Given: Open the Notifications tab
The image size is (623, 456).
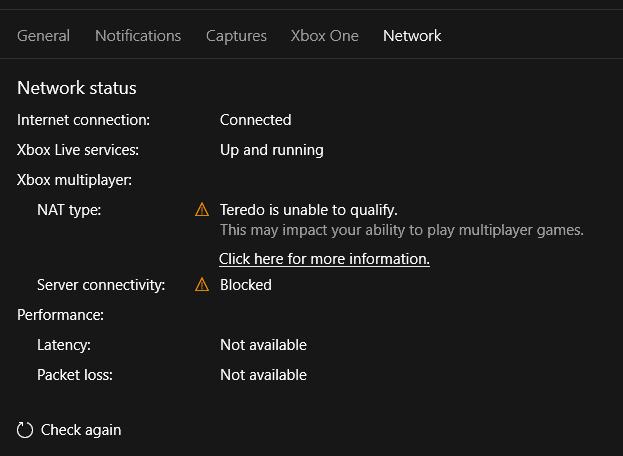Looking at the screenshot, I should coord(138,36).
